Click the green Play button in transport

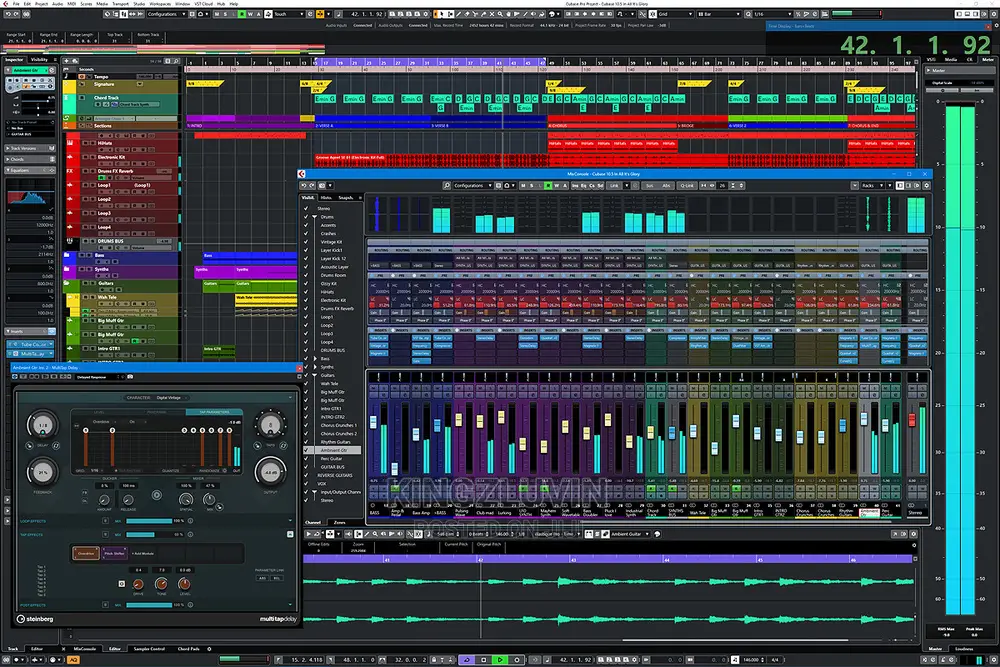[500, 660]
